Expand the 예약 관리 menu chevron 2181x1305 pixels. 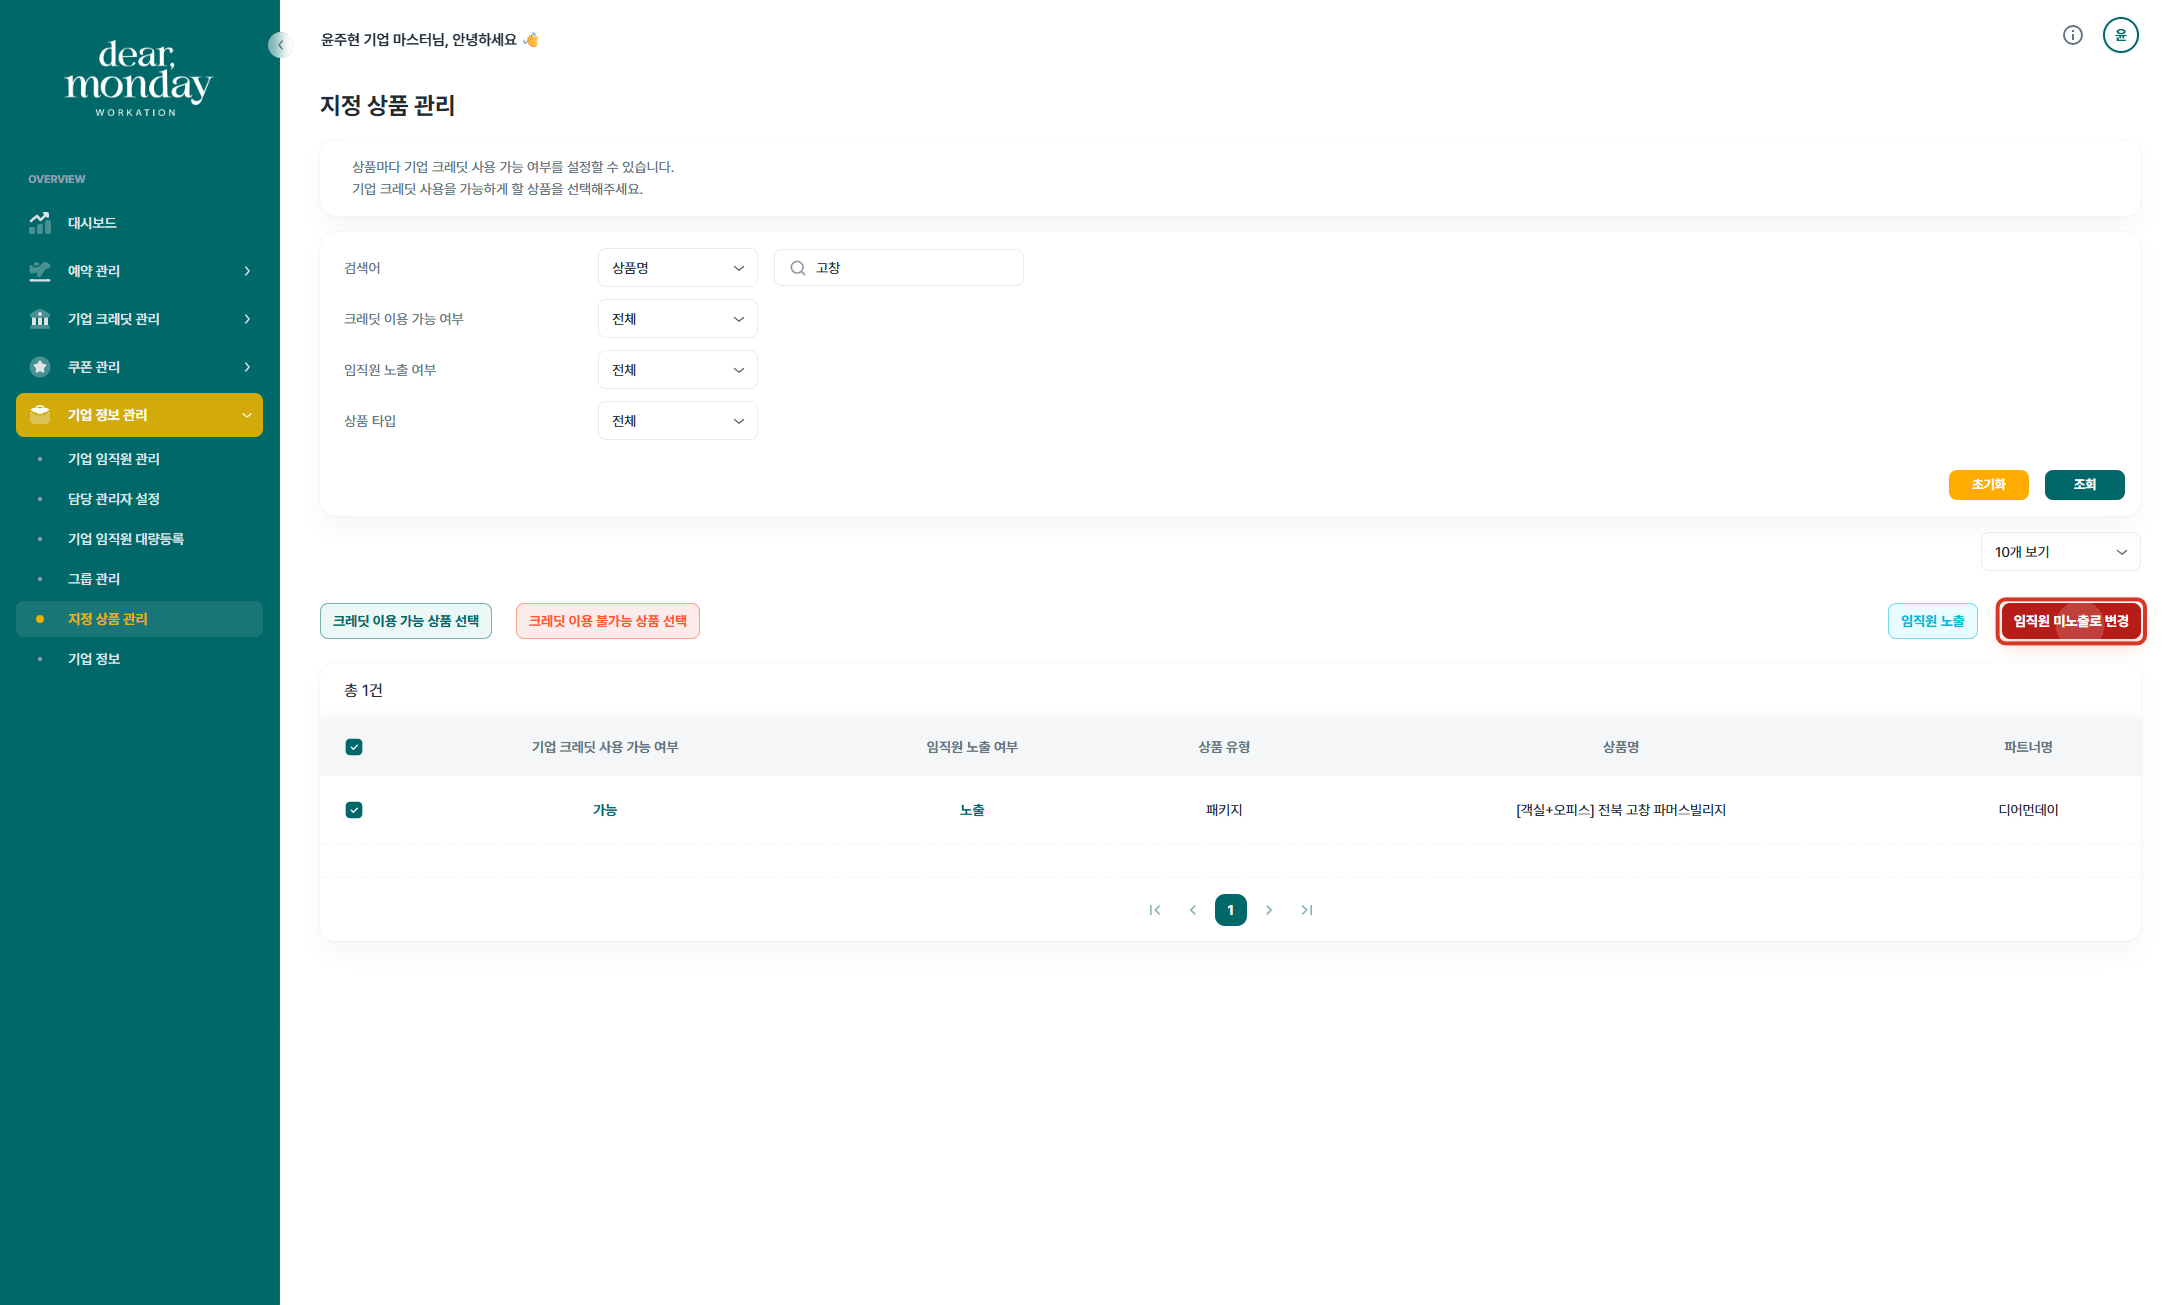(247, 271)
